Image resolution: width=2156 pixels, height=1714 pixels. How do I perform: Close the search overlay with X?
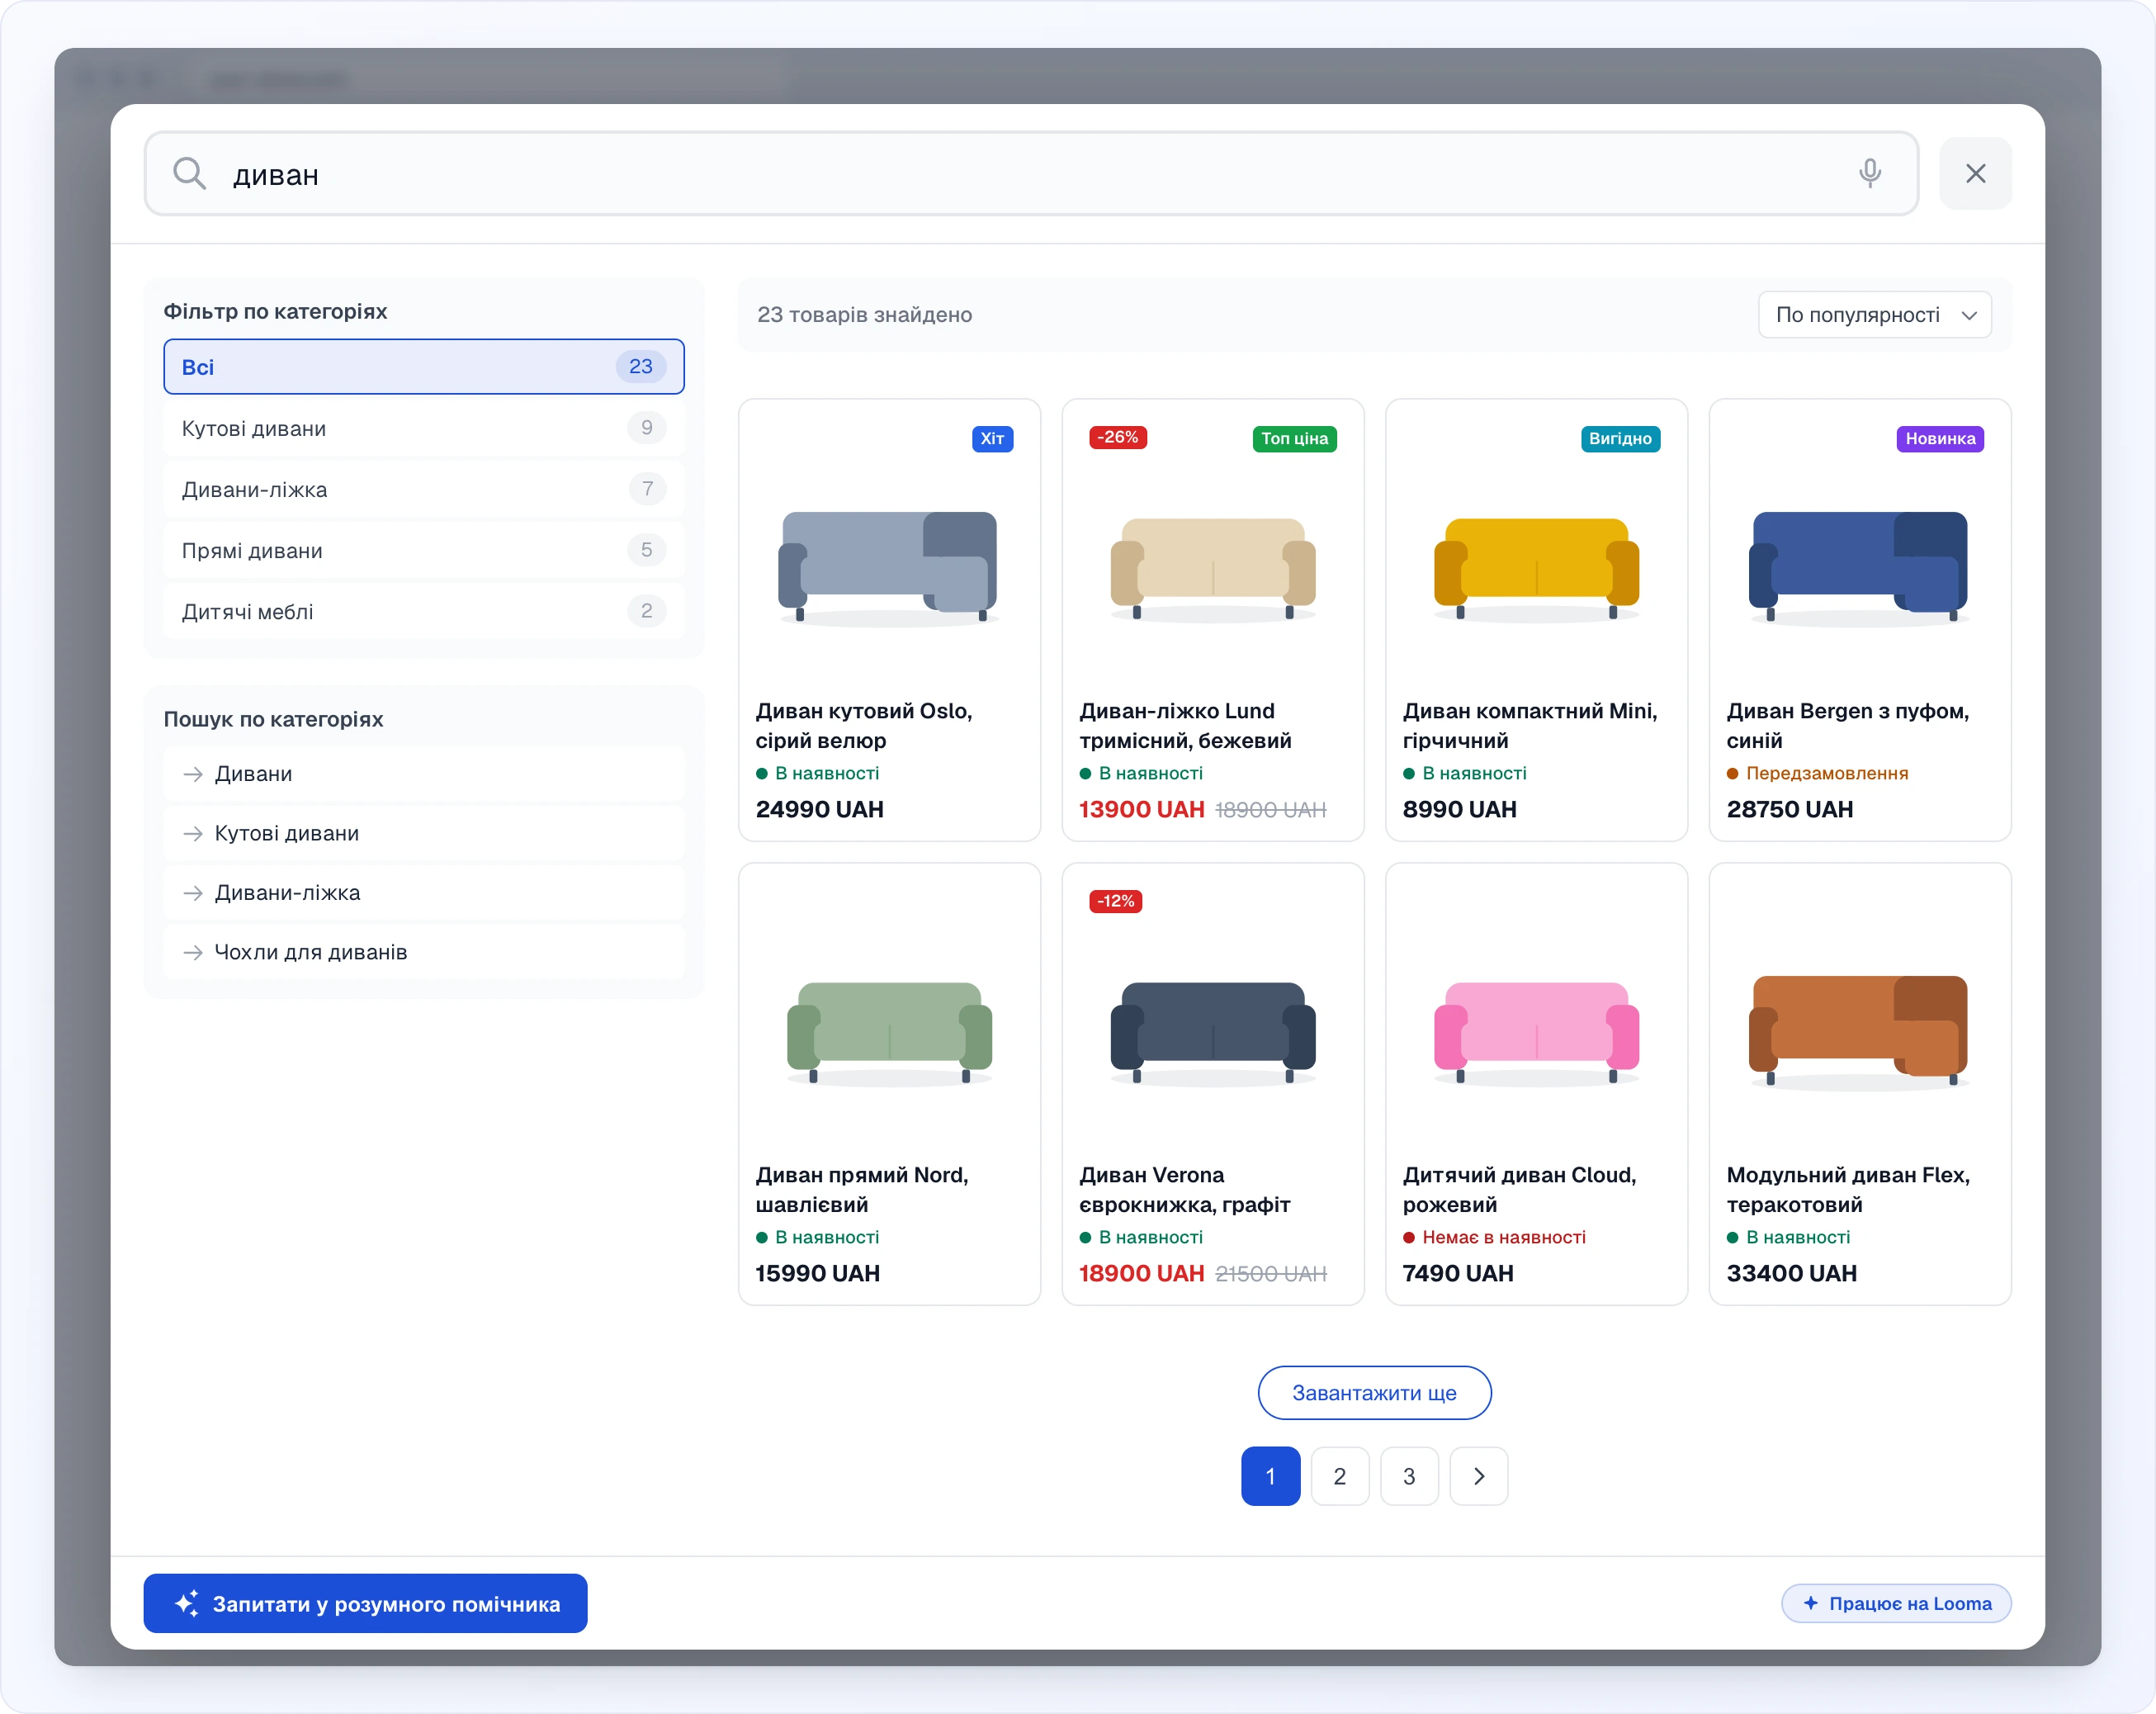click(1975, 173)
